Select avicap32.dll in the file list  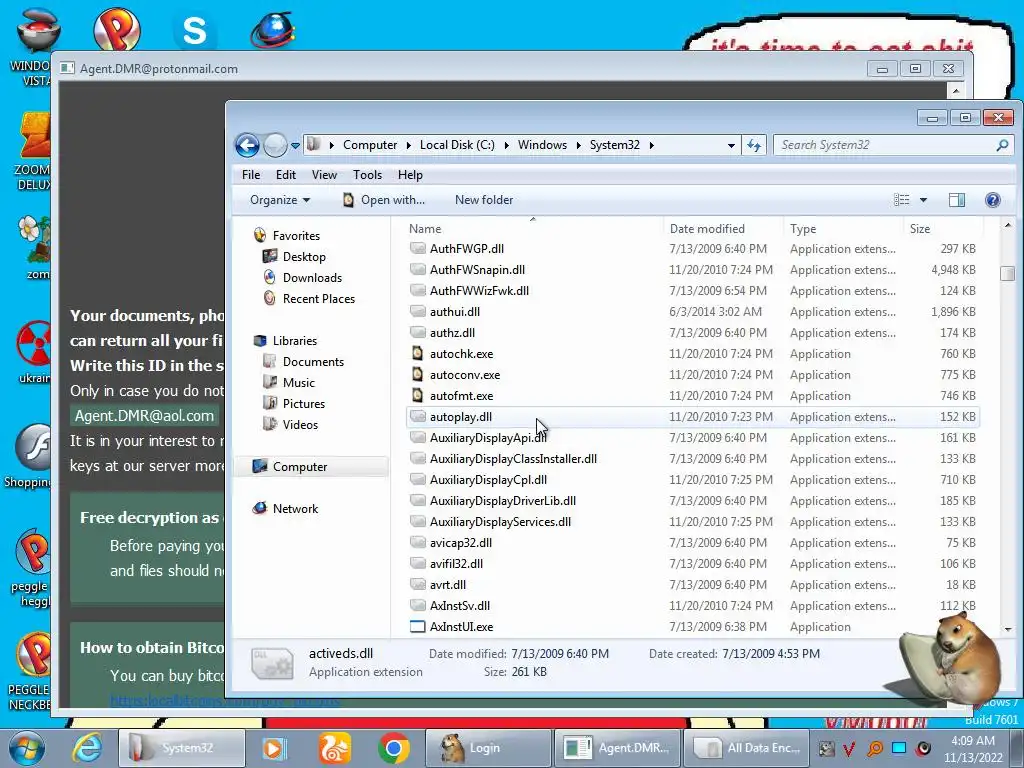[x=461, y=543]
